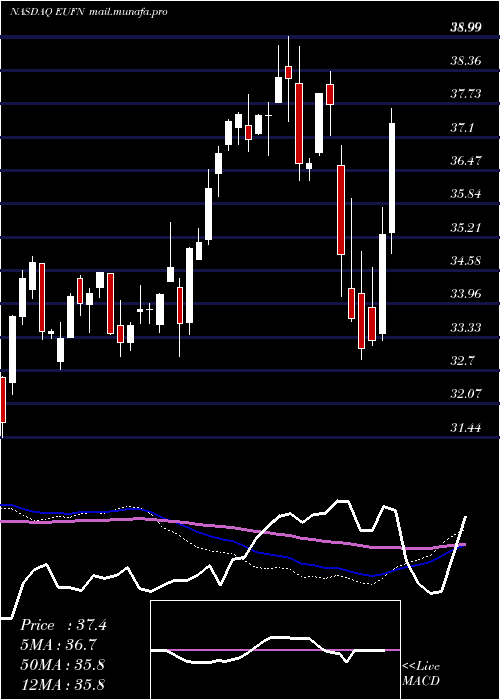Click the 38.36 price axis label
This screenshot has width=500, height=700.
466,61
